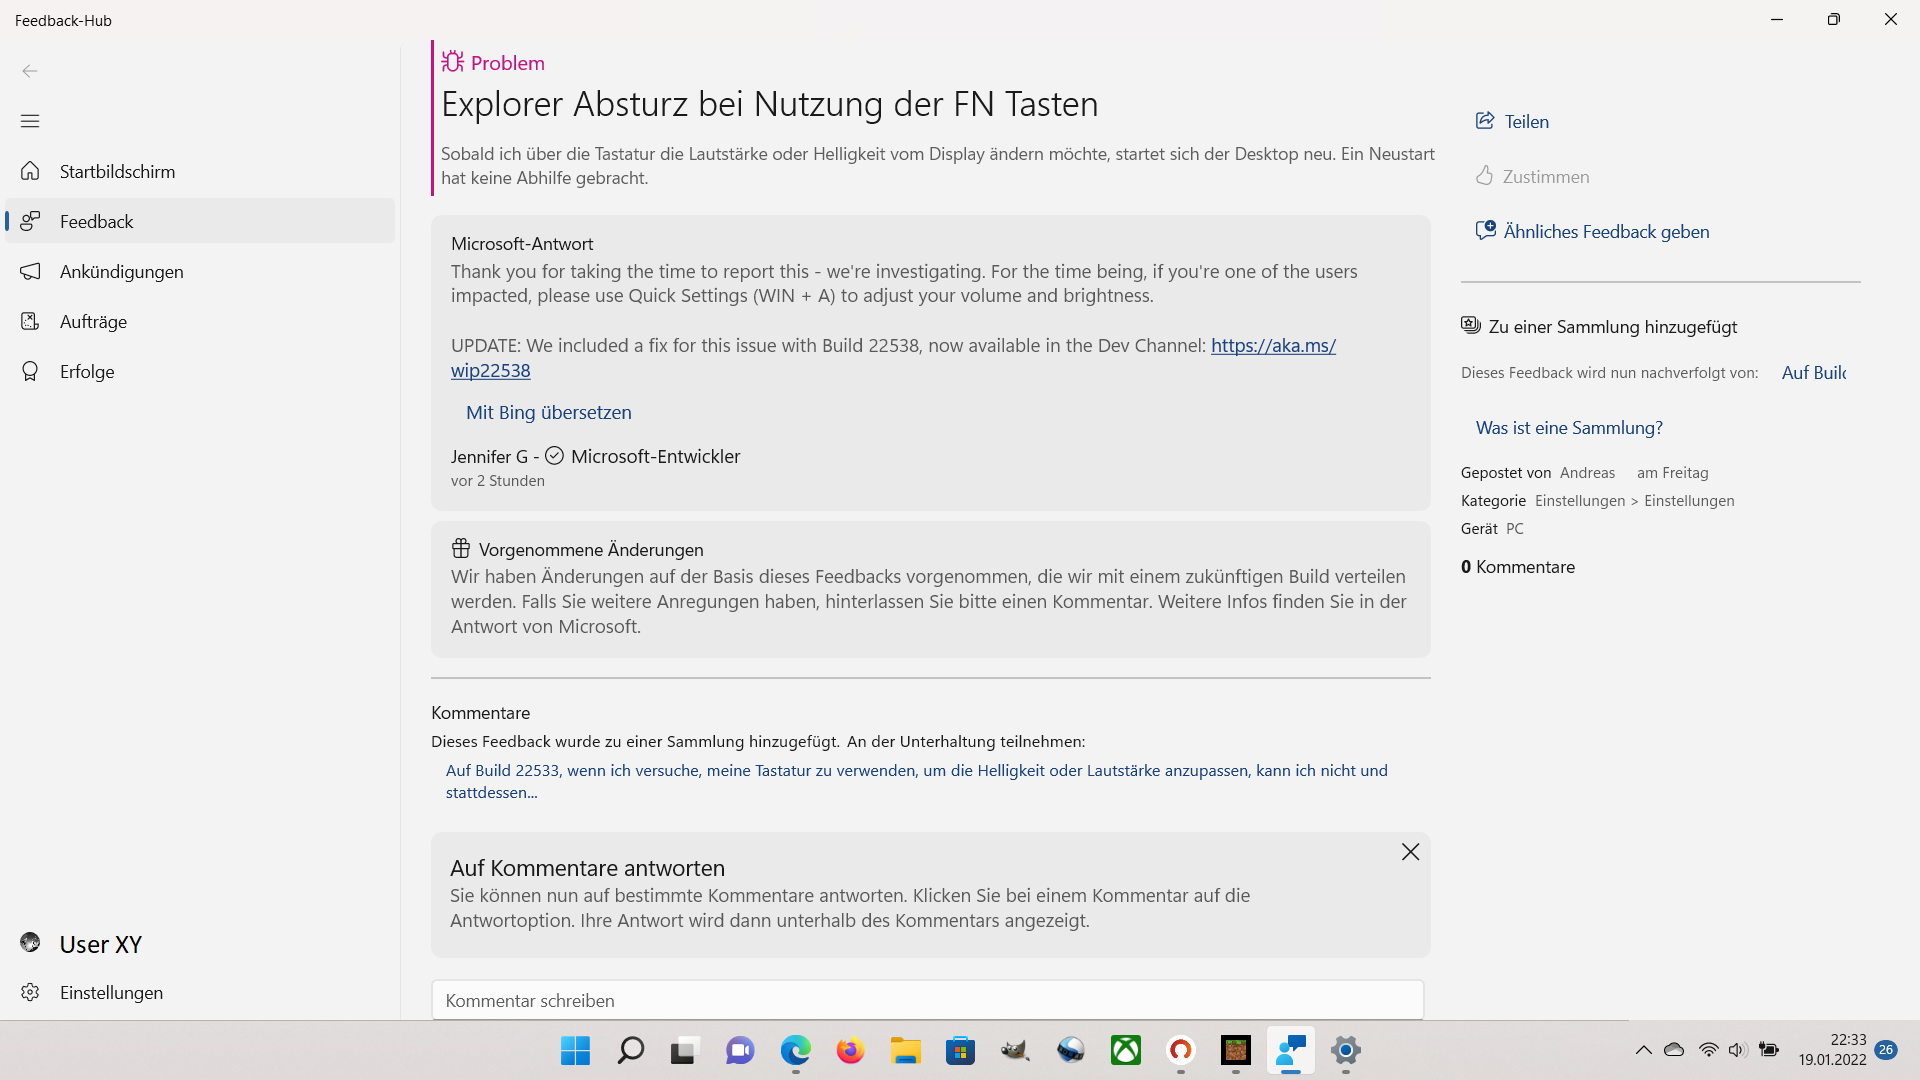This screenshot has width=1920, height=1080.
Task: Select Ankündigungen in the sidebar
Action: pyautogui.click(x=121, y=271)
